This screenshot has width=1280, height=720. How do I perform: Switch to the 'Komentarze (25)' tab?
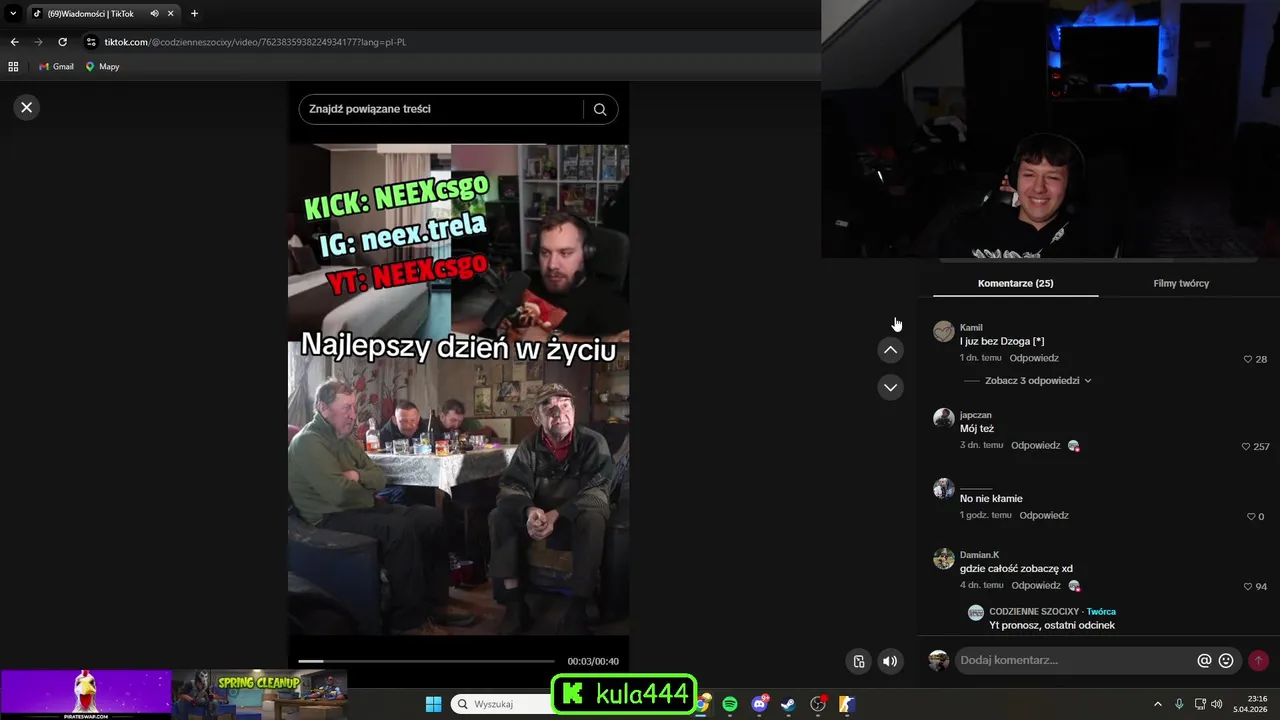(x=1015, y=283)
